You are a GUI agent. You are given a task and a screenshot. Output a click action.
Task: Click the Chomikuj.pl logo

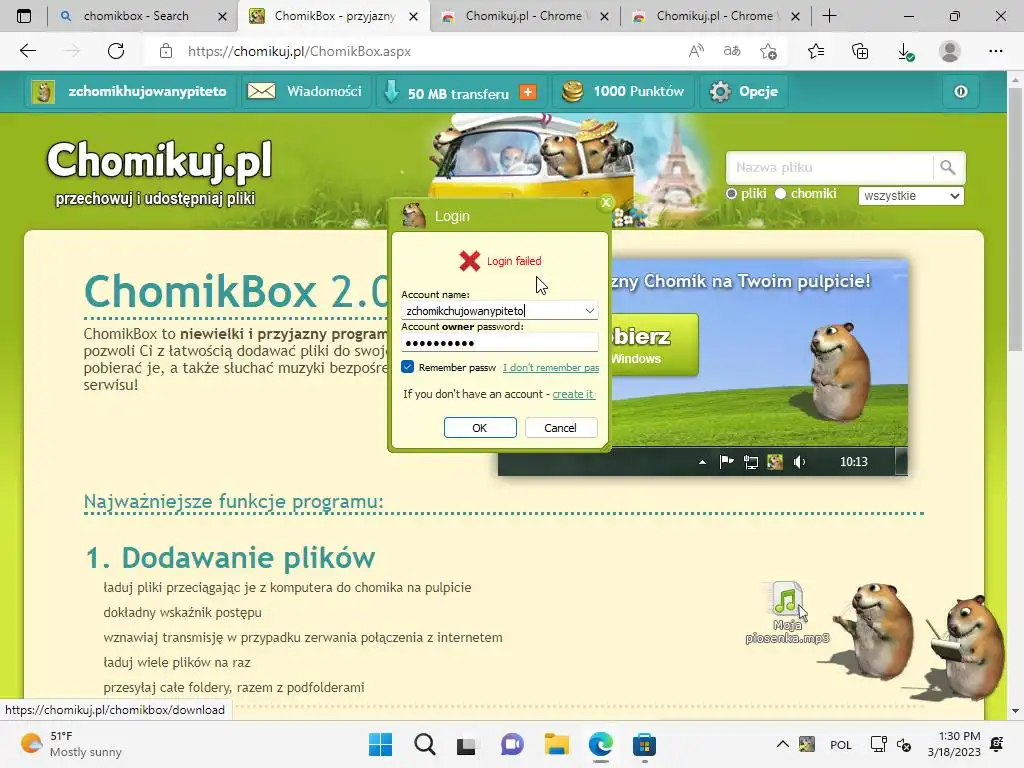159,160
